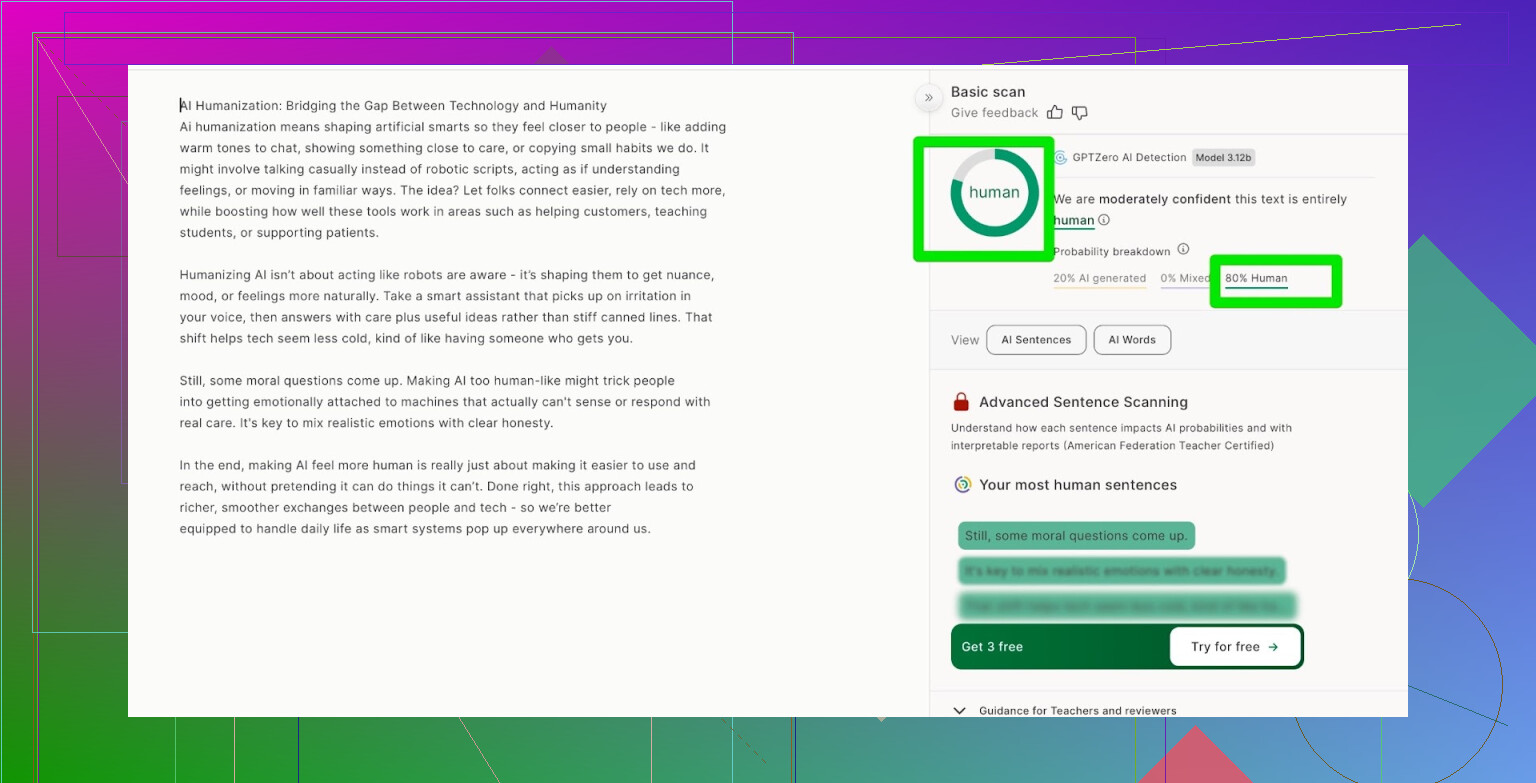Click the red lock icon for Advanced Scanning
Viewport: 1536px width, 783px height.
(x=961, y=402)
